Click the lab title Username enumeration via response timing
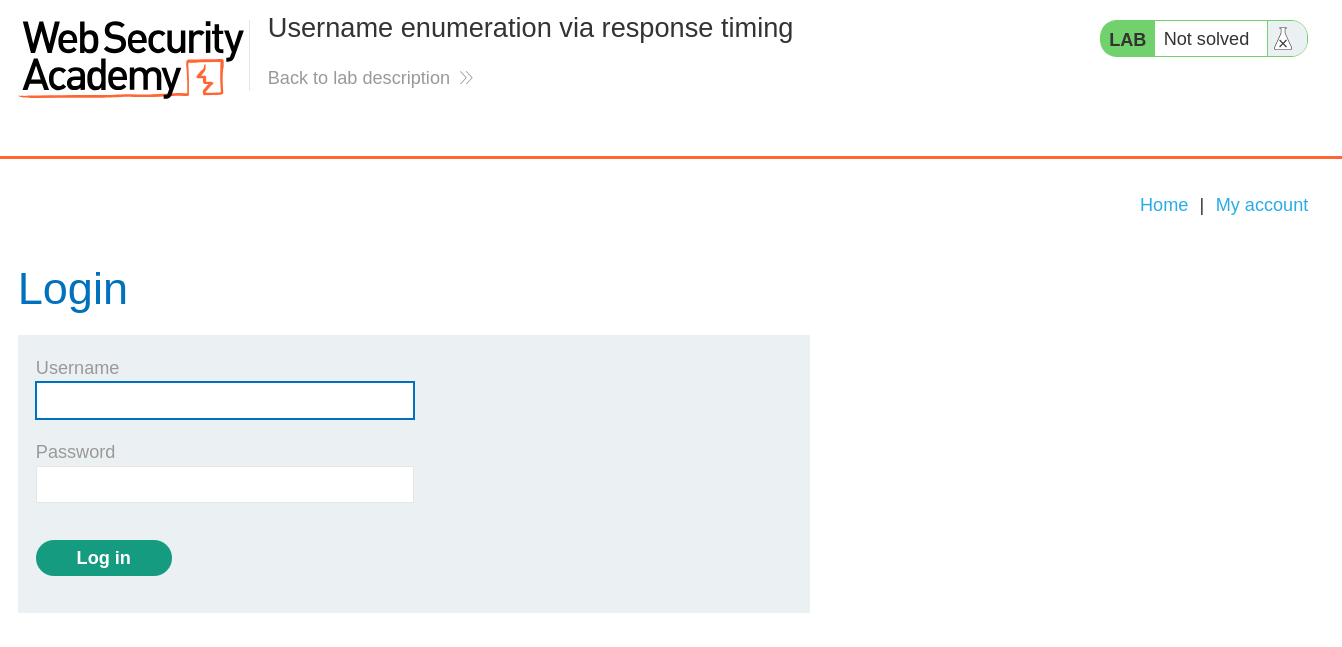 [530, 28]
